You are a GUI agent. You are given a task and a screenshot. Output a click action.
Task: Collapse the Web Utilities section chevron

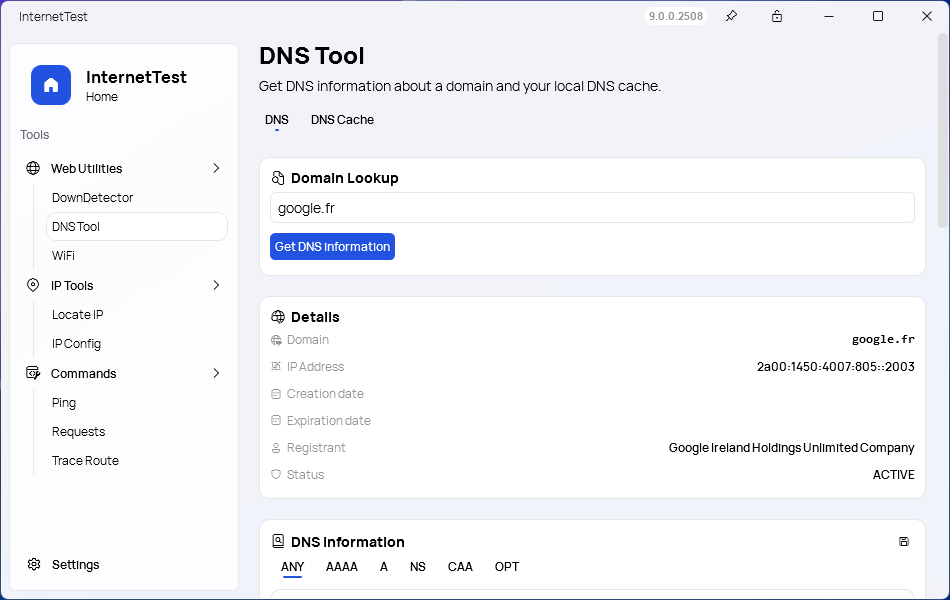[x=216, y=168]
